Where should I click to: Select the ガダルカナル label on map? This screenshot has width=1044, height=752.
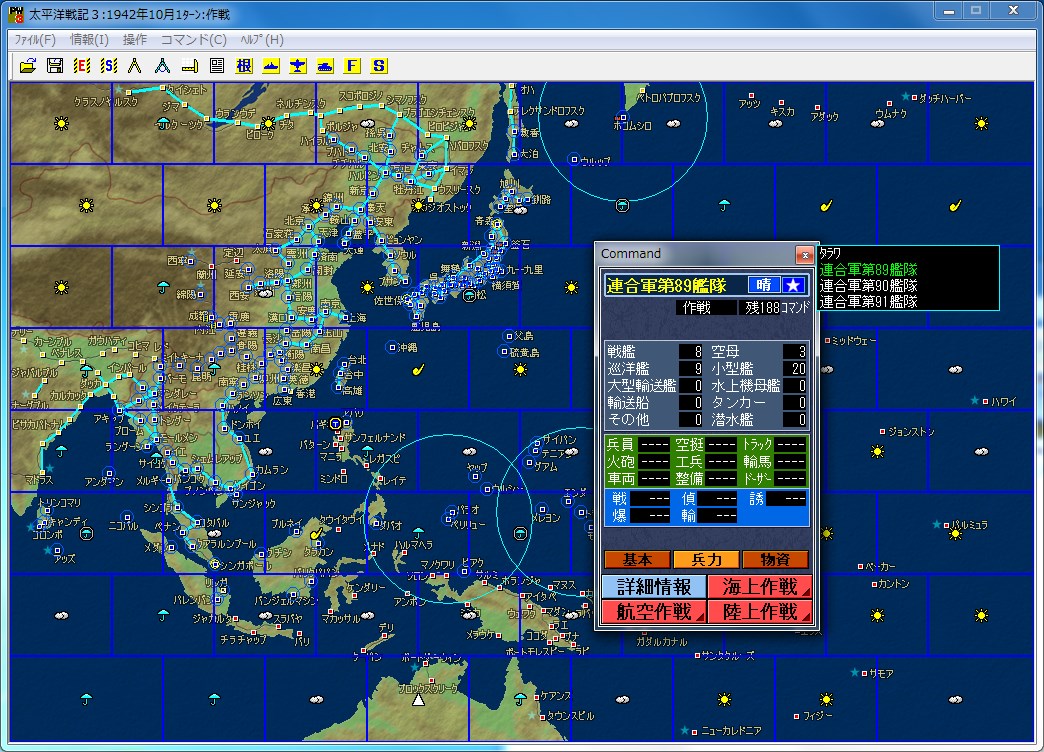pyautogui.click(x=662, y=642)
